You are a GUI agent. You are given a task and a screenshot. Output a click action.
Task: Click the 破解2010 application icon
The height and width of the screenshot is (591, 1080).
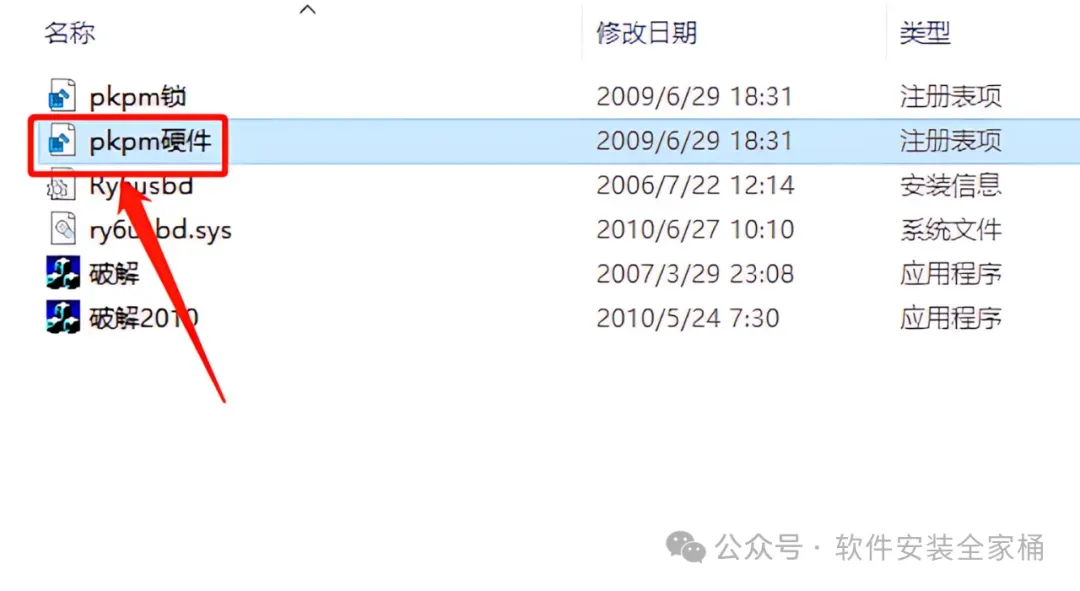(x=63, y=317)
